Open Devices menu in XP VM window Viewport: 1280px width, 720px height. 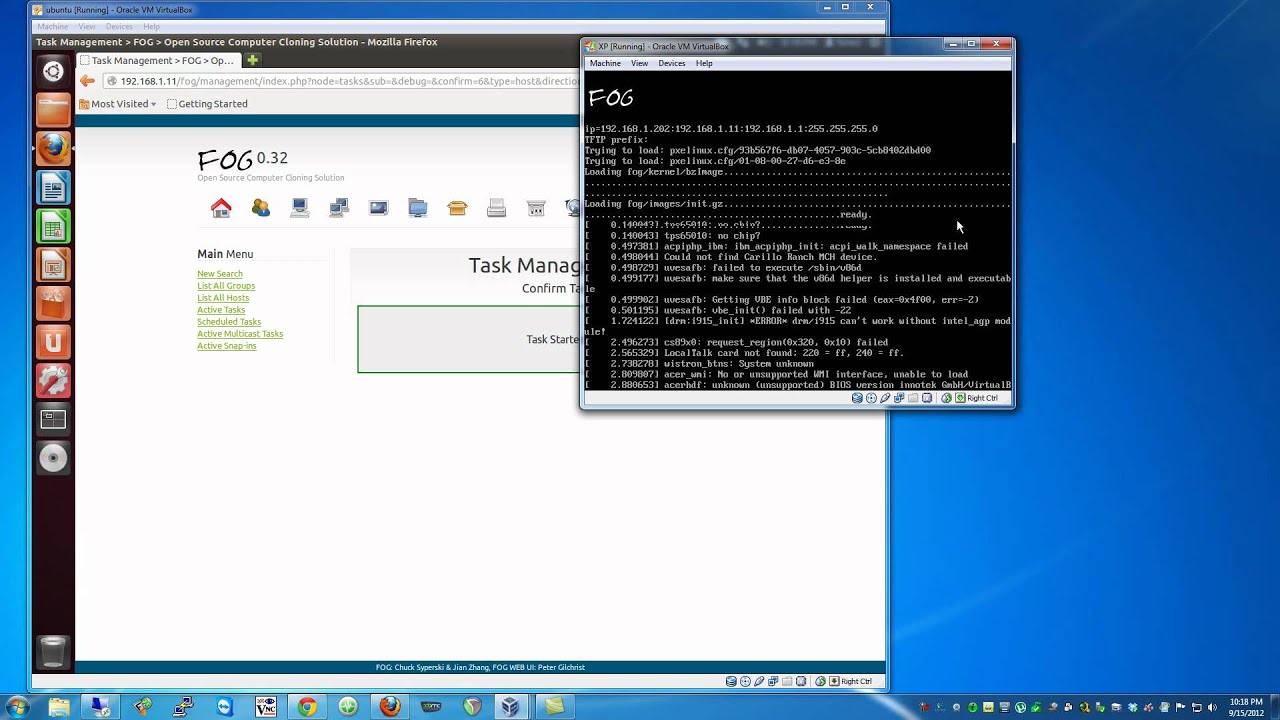(672, 63)
